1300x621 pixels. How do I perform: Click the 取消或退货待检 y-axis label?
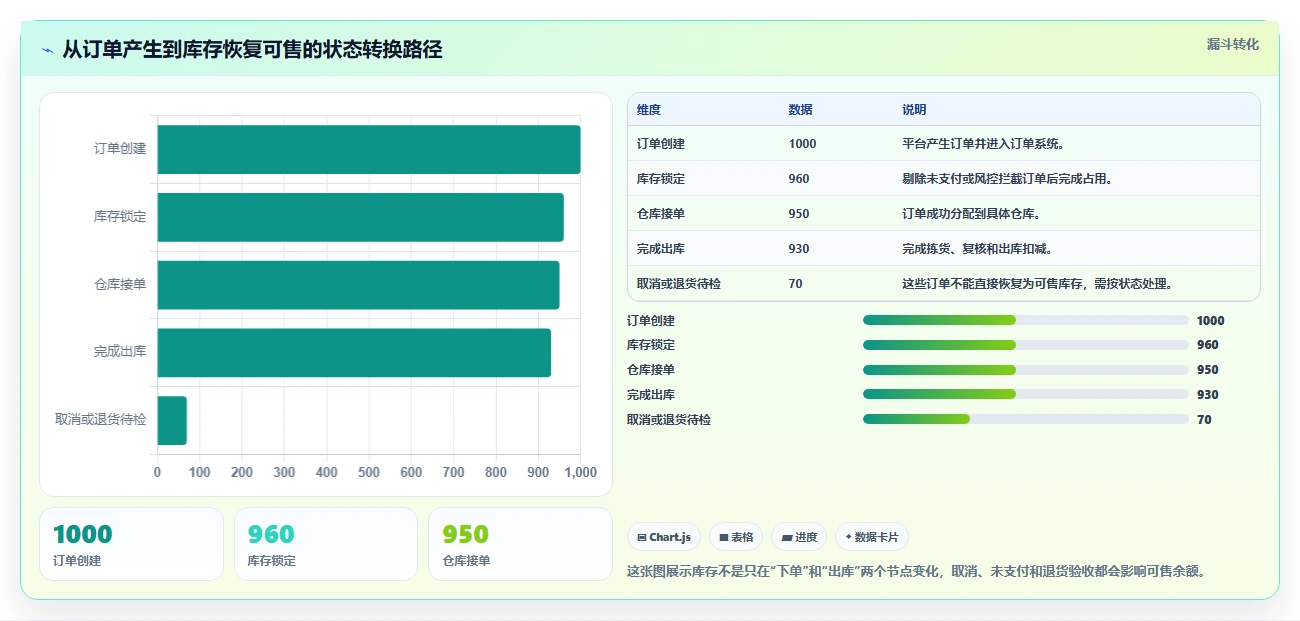101,420
